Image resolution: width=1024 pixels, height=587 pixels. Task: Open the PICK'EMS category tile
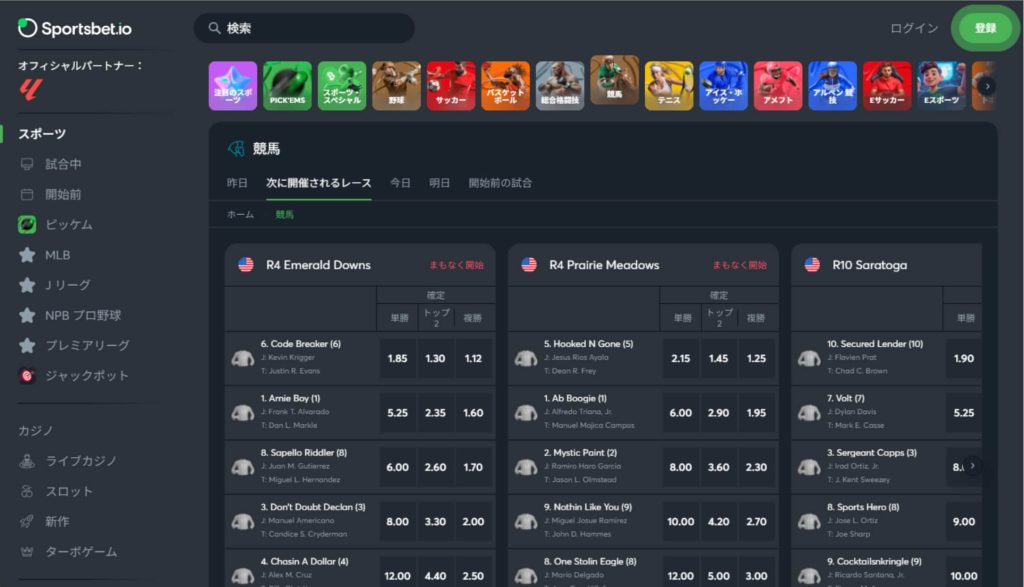(287, 86)
